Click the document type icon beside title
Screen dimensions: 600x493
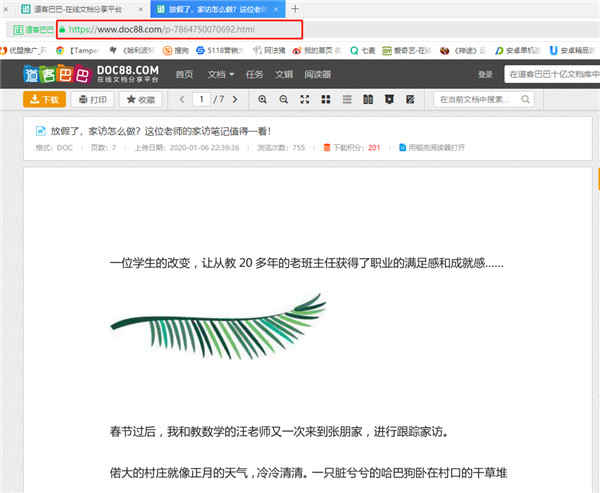(40, 131)
